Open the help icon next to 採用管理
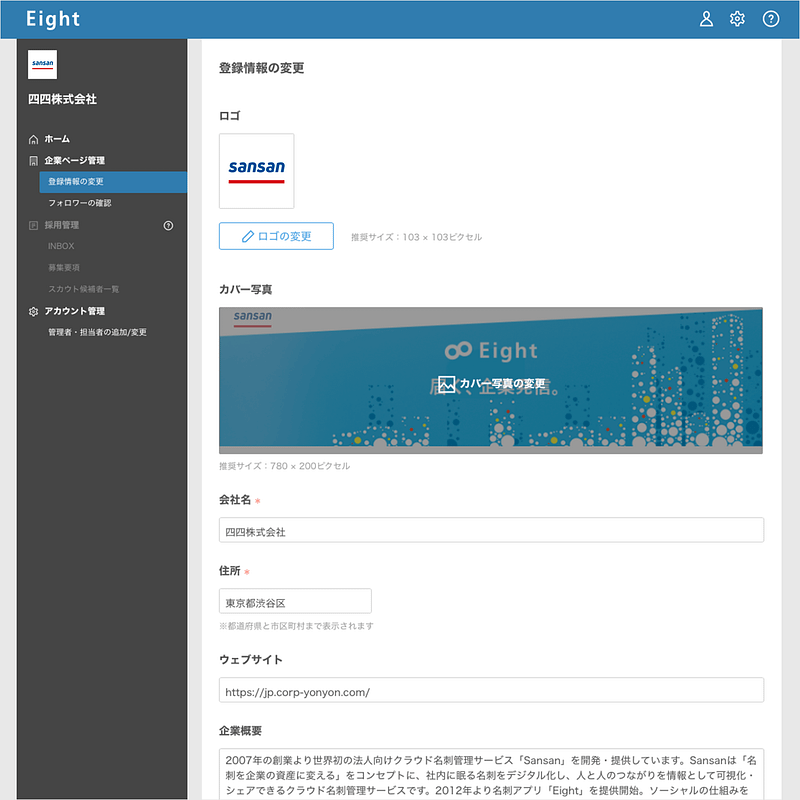Viewport: 800px width, 800px height. (x=168, y=226)
